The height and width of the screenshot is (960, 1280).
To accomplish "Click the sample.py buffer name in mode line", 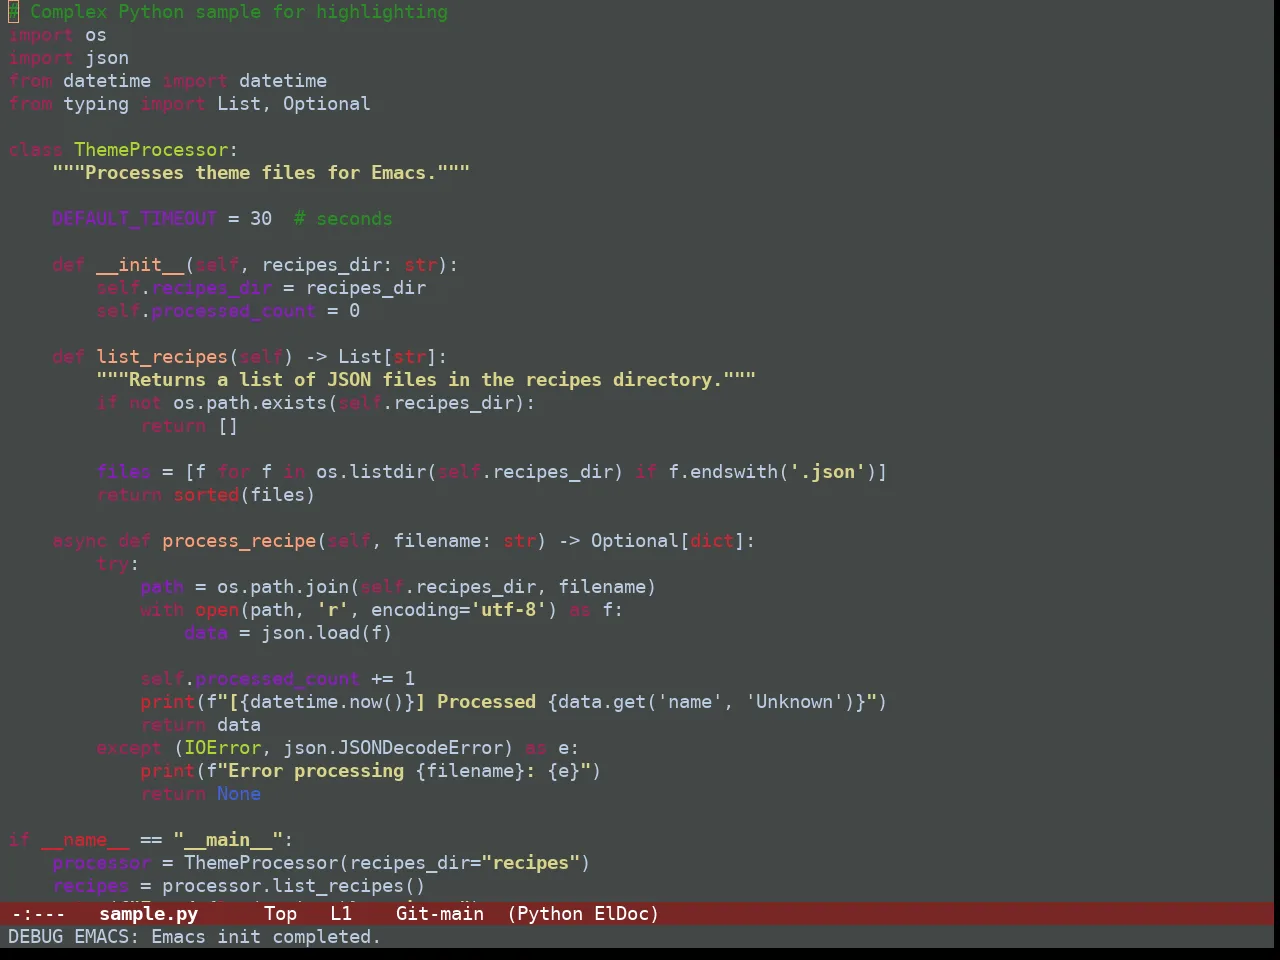I will click(148, 913).
